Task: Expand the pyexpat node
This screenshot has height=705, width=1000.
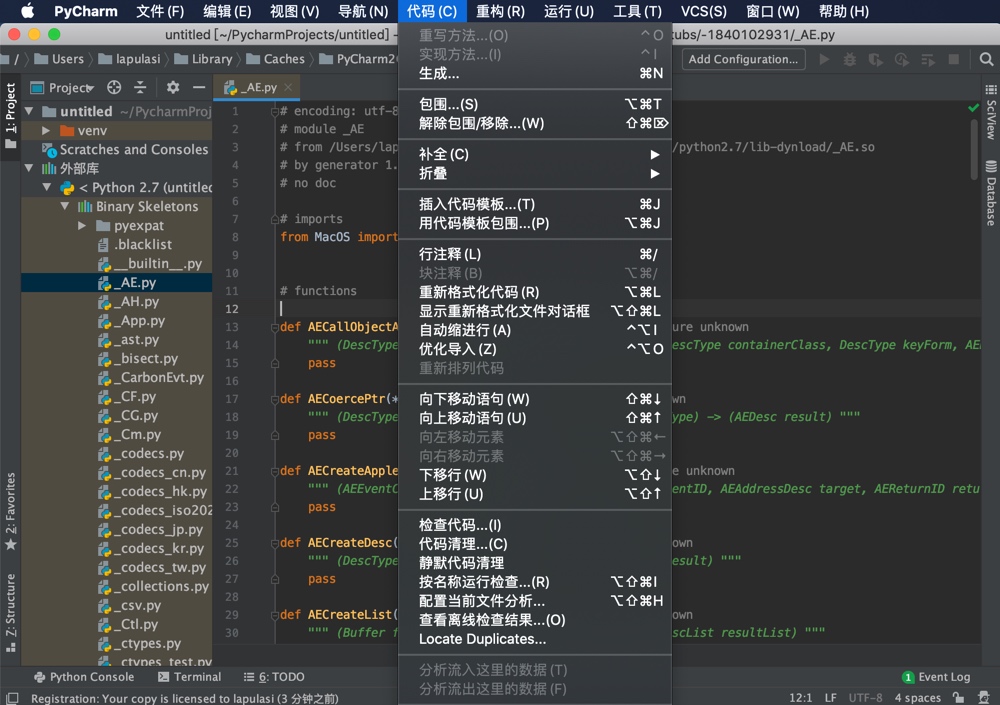Action: 81,225
